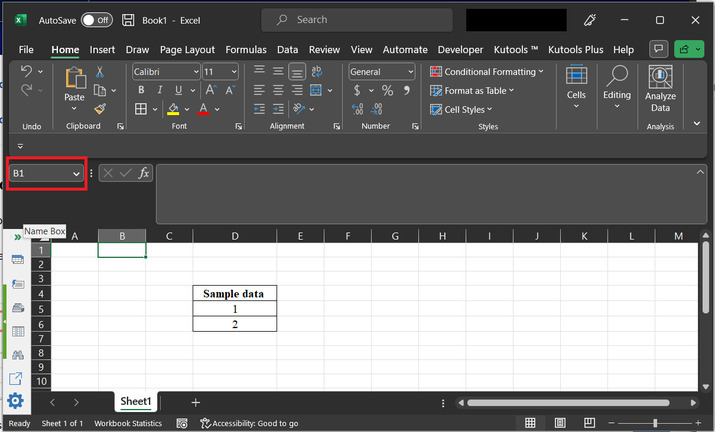715x432 pixels.
Task: Increase decimal places
Action: click(x=358, y=109)
